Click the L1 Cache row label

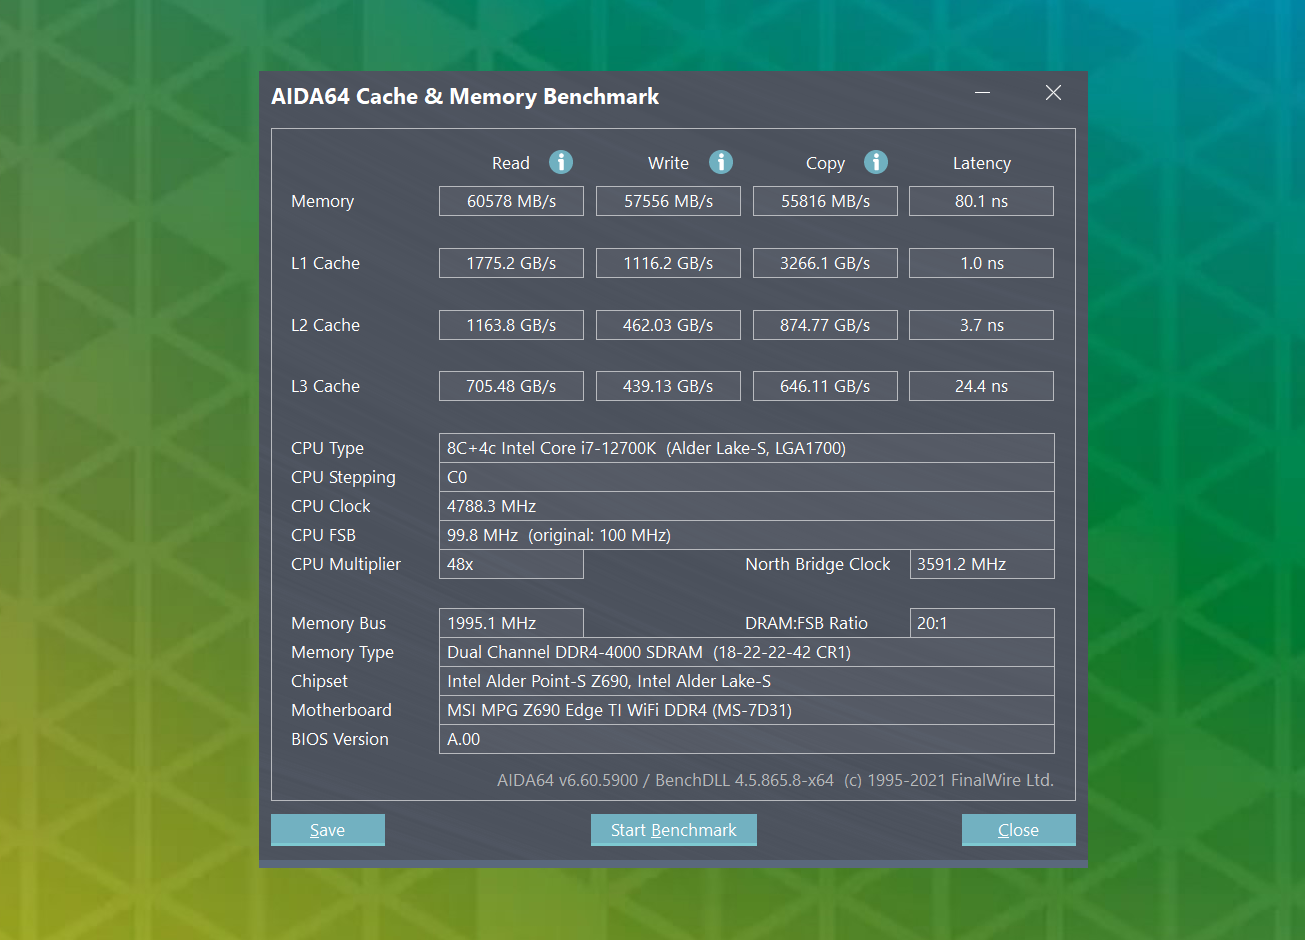coord(325,263)
